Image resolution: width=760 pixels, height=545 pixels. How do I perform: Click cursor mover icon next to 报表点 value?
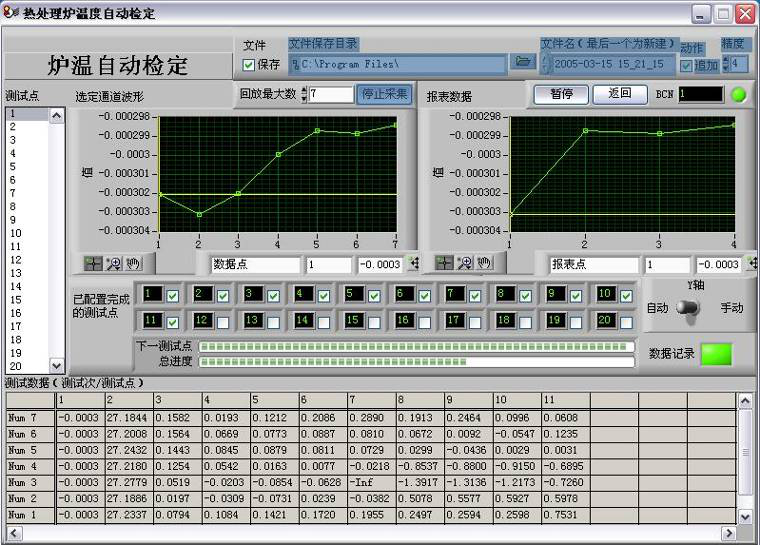tap(751, 263)
